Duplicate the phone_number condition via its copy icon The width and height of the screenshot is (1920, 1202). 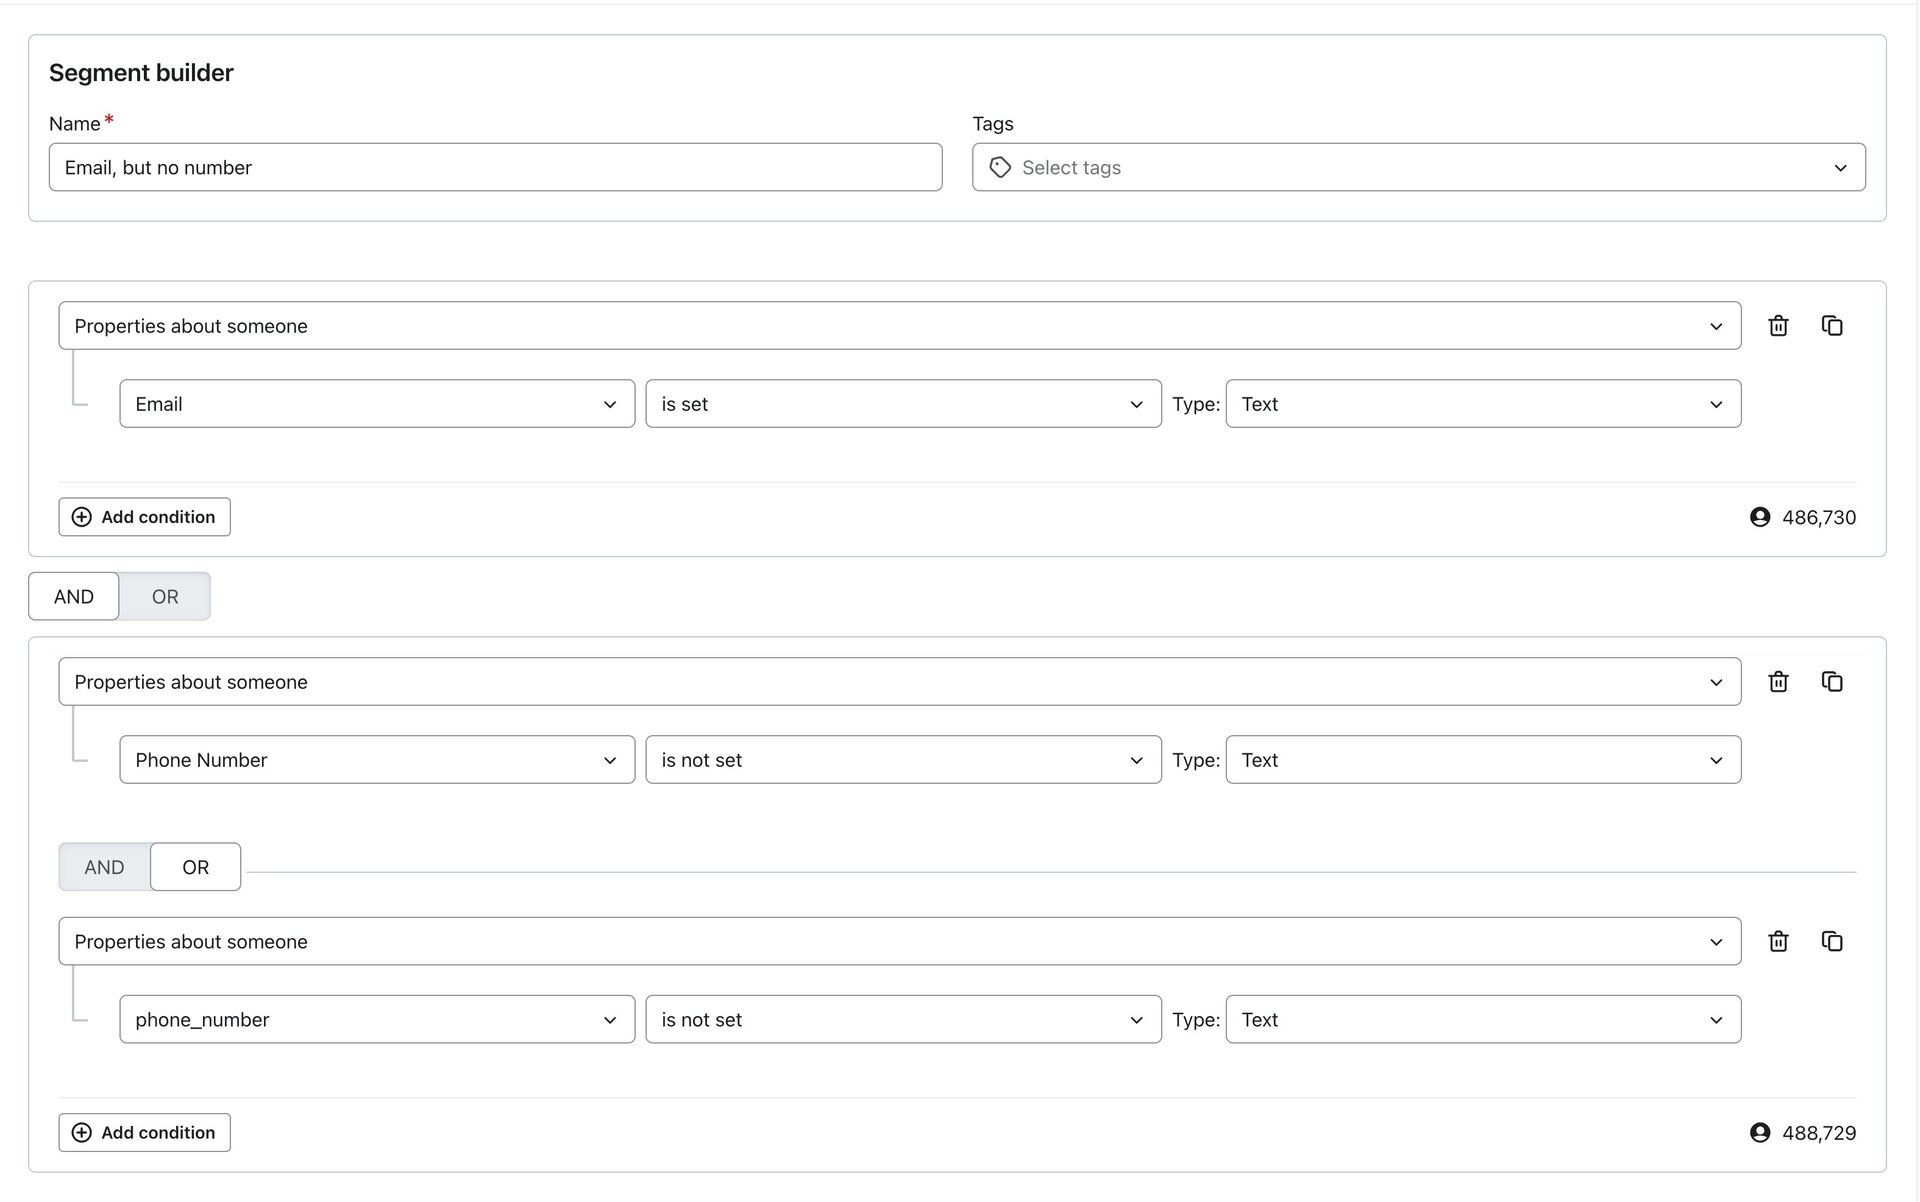[x=1831, y=942]
